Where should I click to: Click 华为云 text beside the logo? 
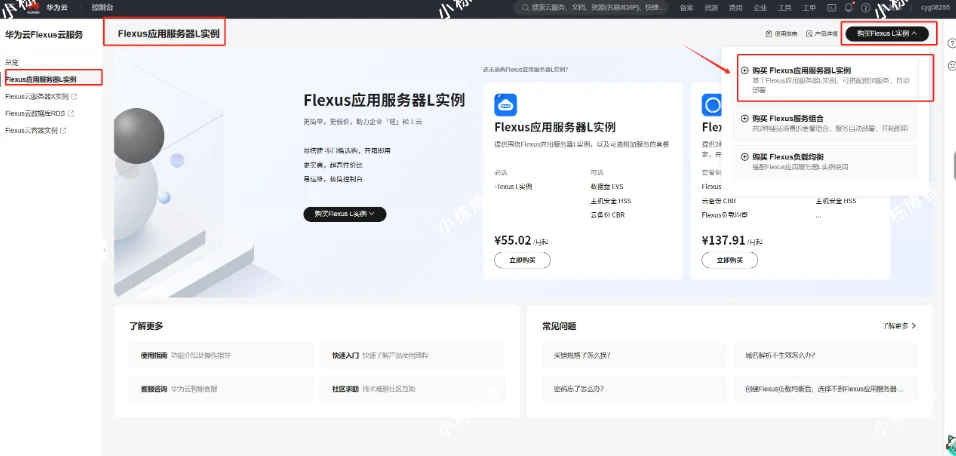tap(57, 8)
